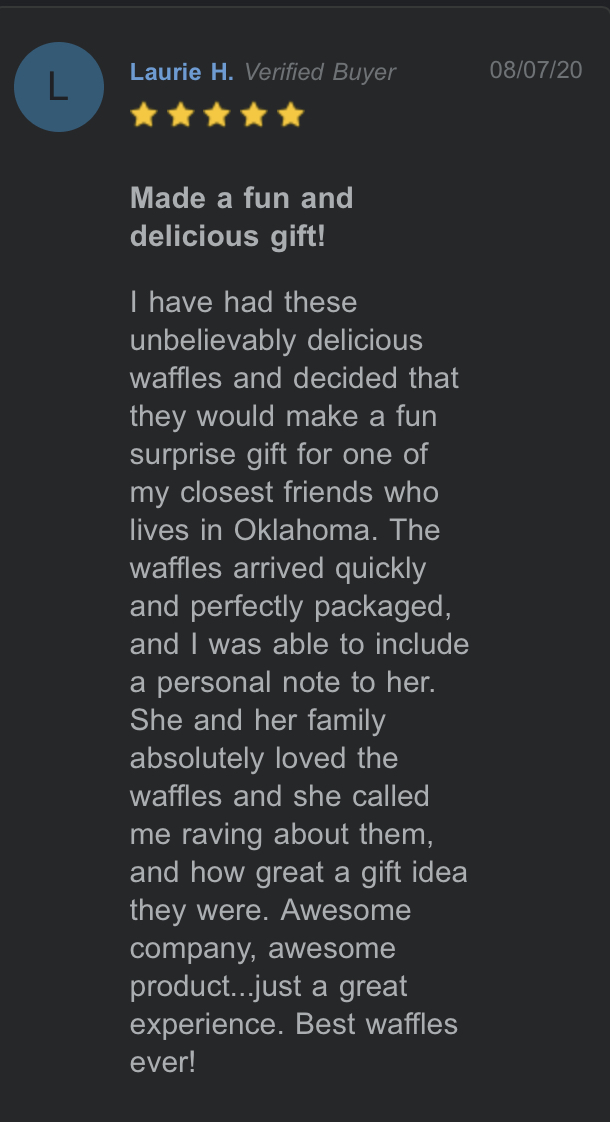
Task: Click the fifth gold rating star
Action: [x=291, y=114]
